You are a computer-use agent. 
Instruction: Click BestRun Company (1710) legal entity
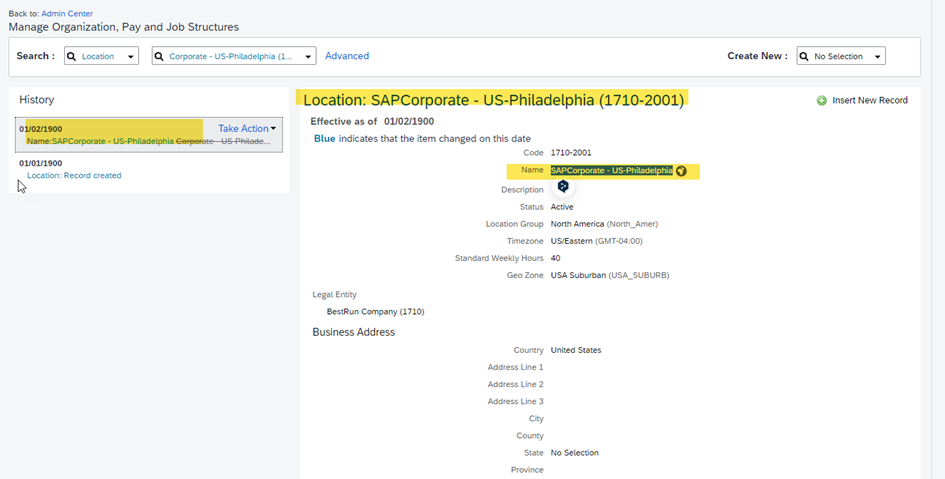point(375,312)
